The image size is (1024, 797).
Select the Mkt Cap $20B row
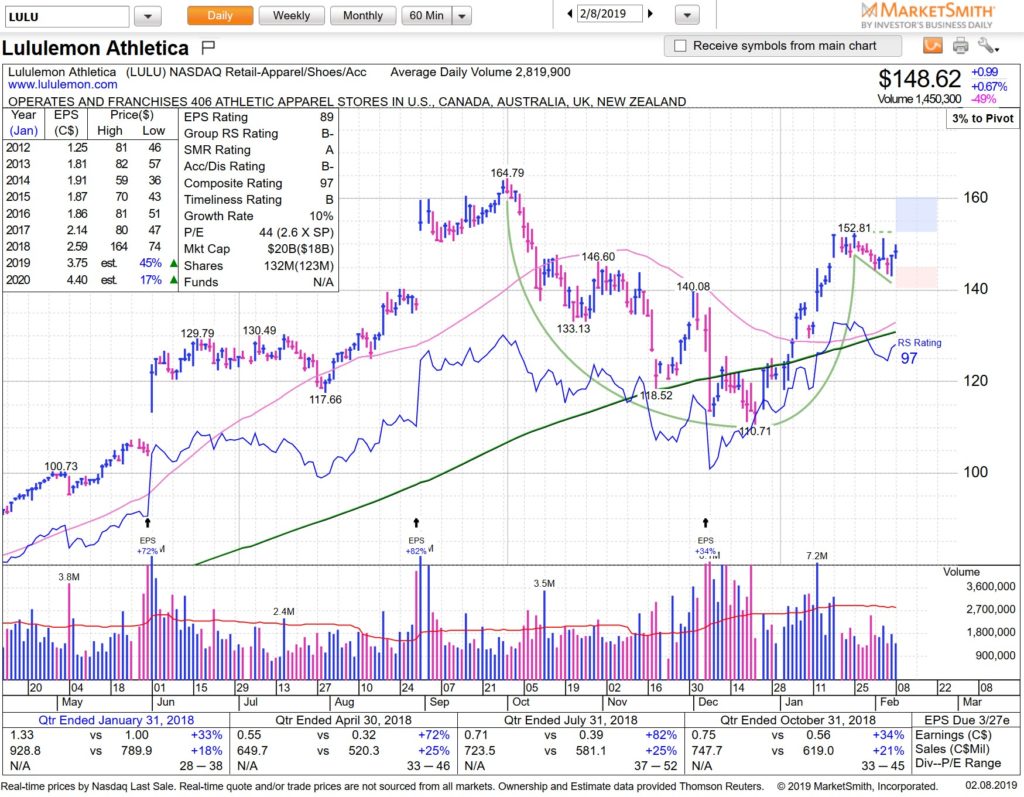coord(259,249)
